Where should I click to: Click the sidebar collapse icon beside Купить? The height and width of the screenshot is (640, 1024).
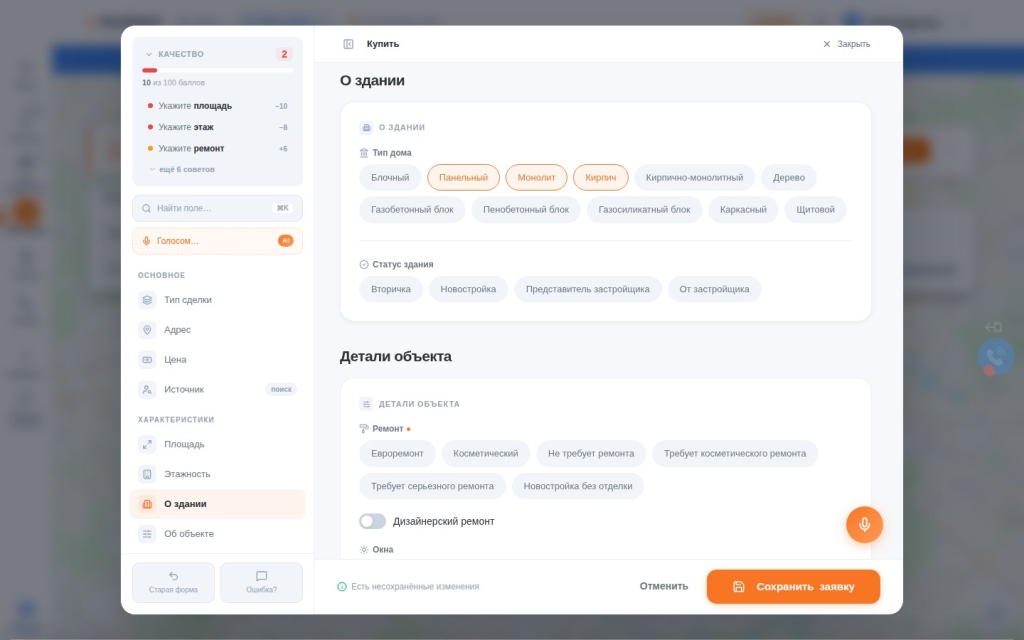click(x=348, y=44)
